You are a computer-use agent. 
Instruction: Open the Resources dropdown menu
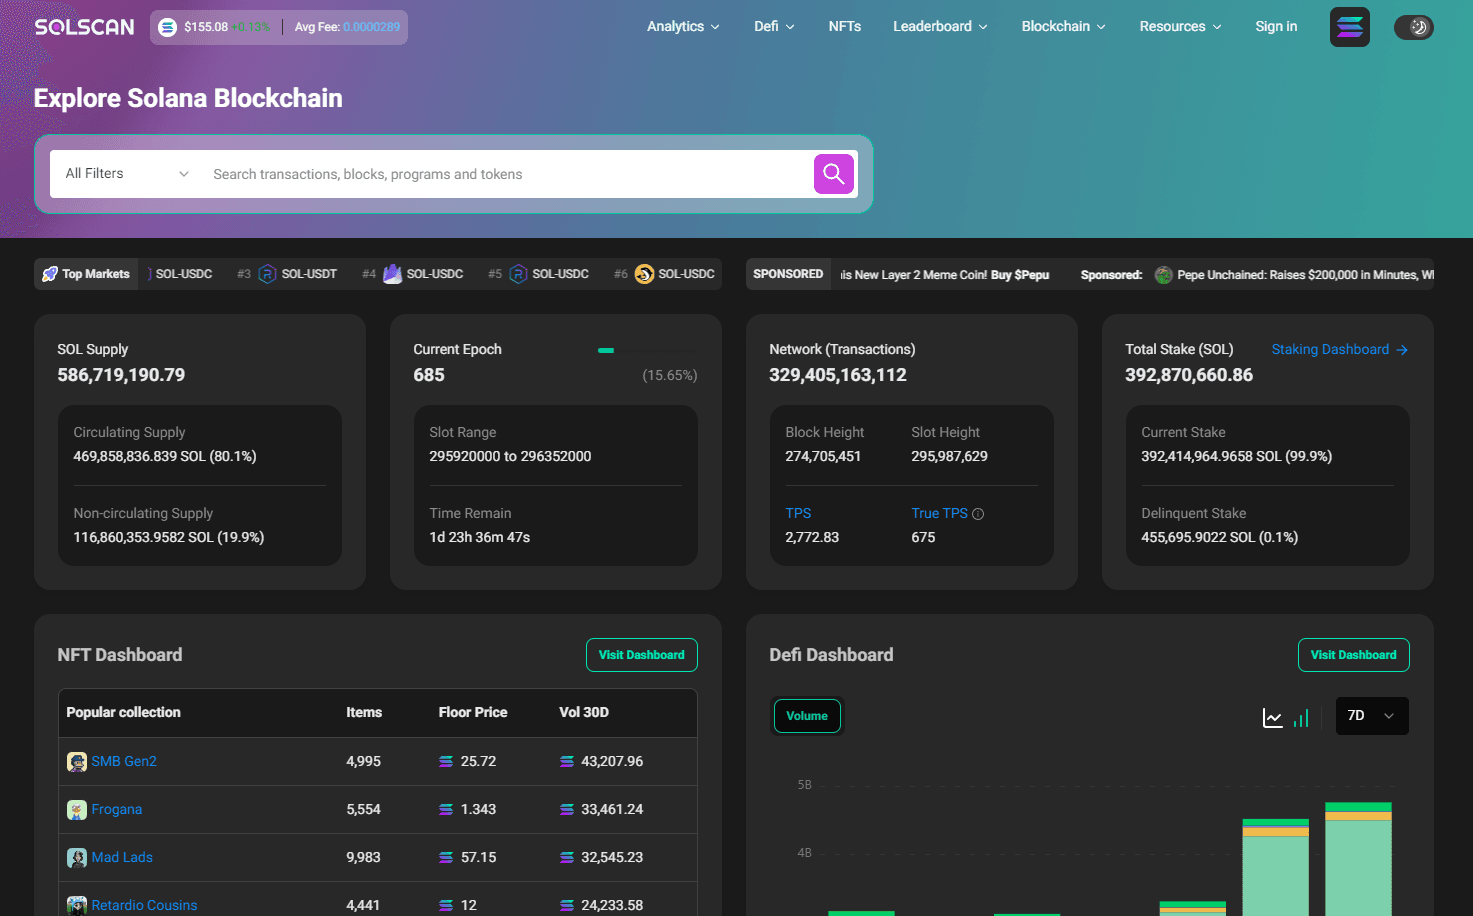(x=1180, y=27)
